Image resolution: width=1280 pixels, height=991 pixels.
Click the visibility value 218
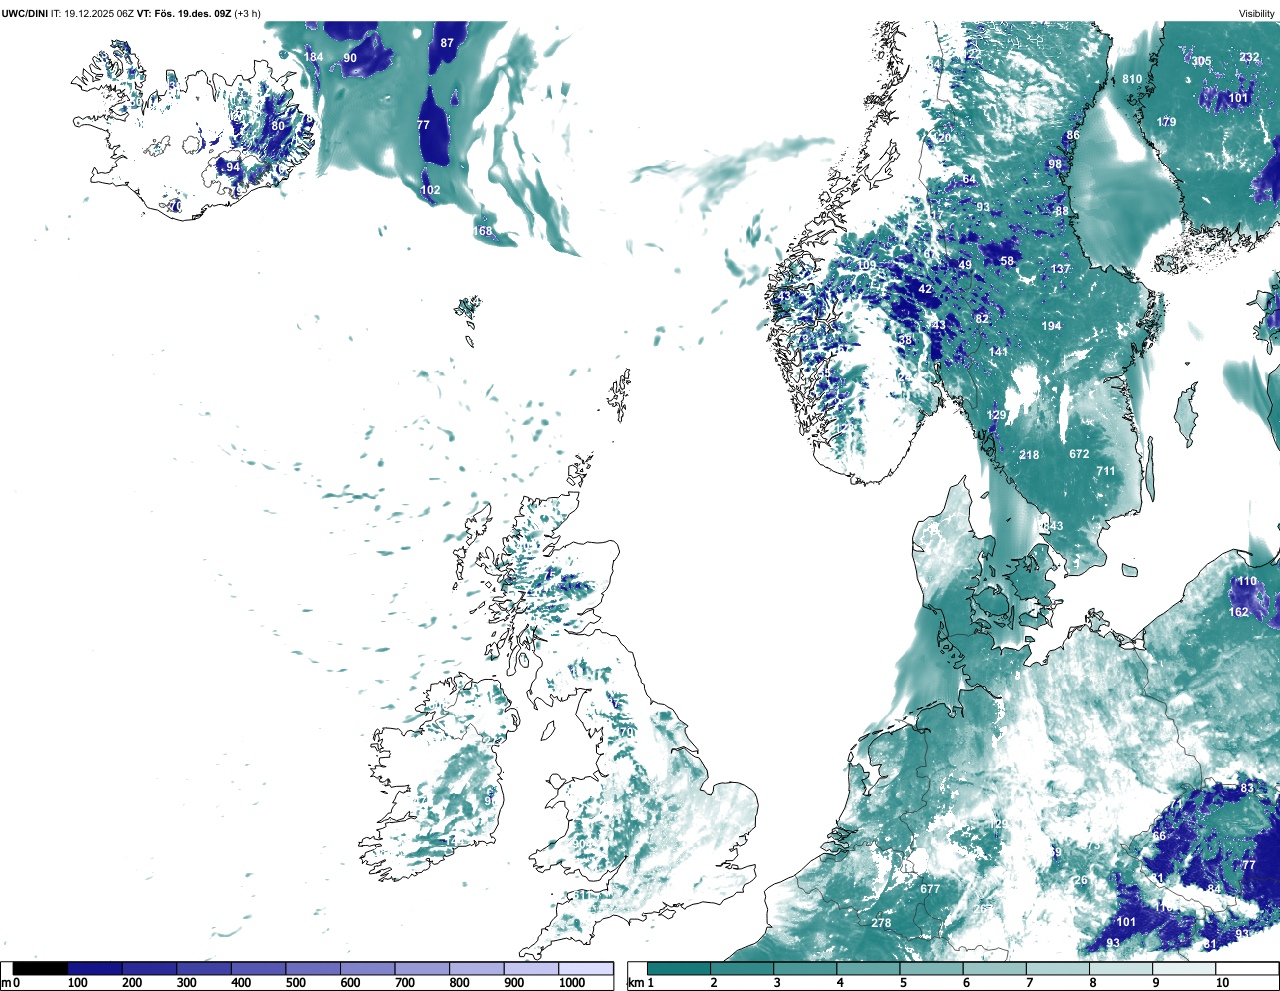point(1029,455)
